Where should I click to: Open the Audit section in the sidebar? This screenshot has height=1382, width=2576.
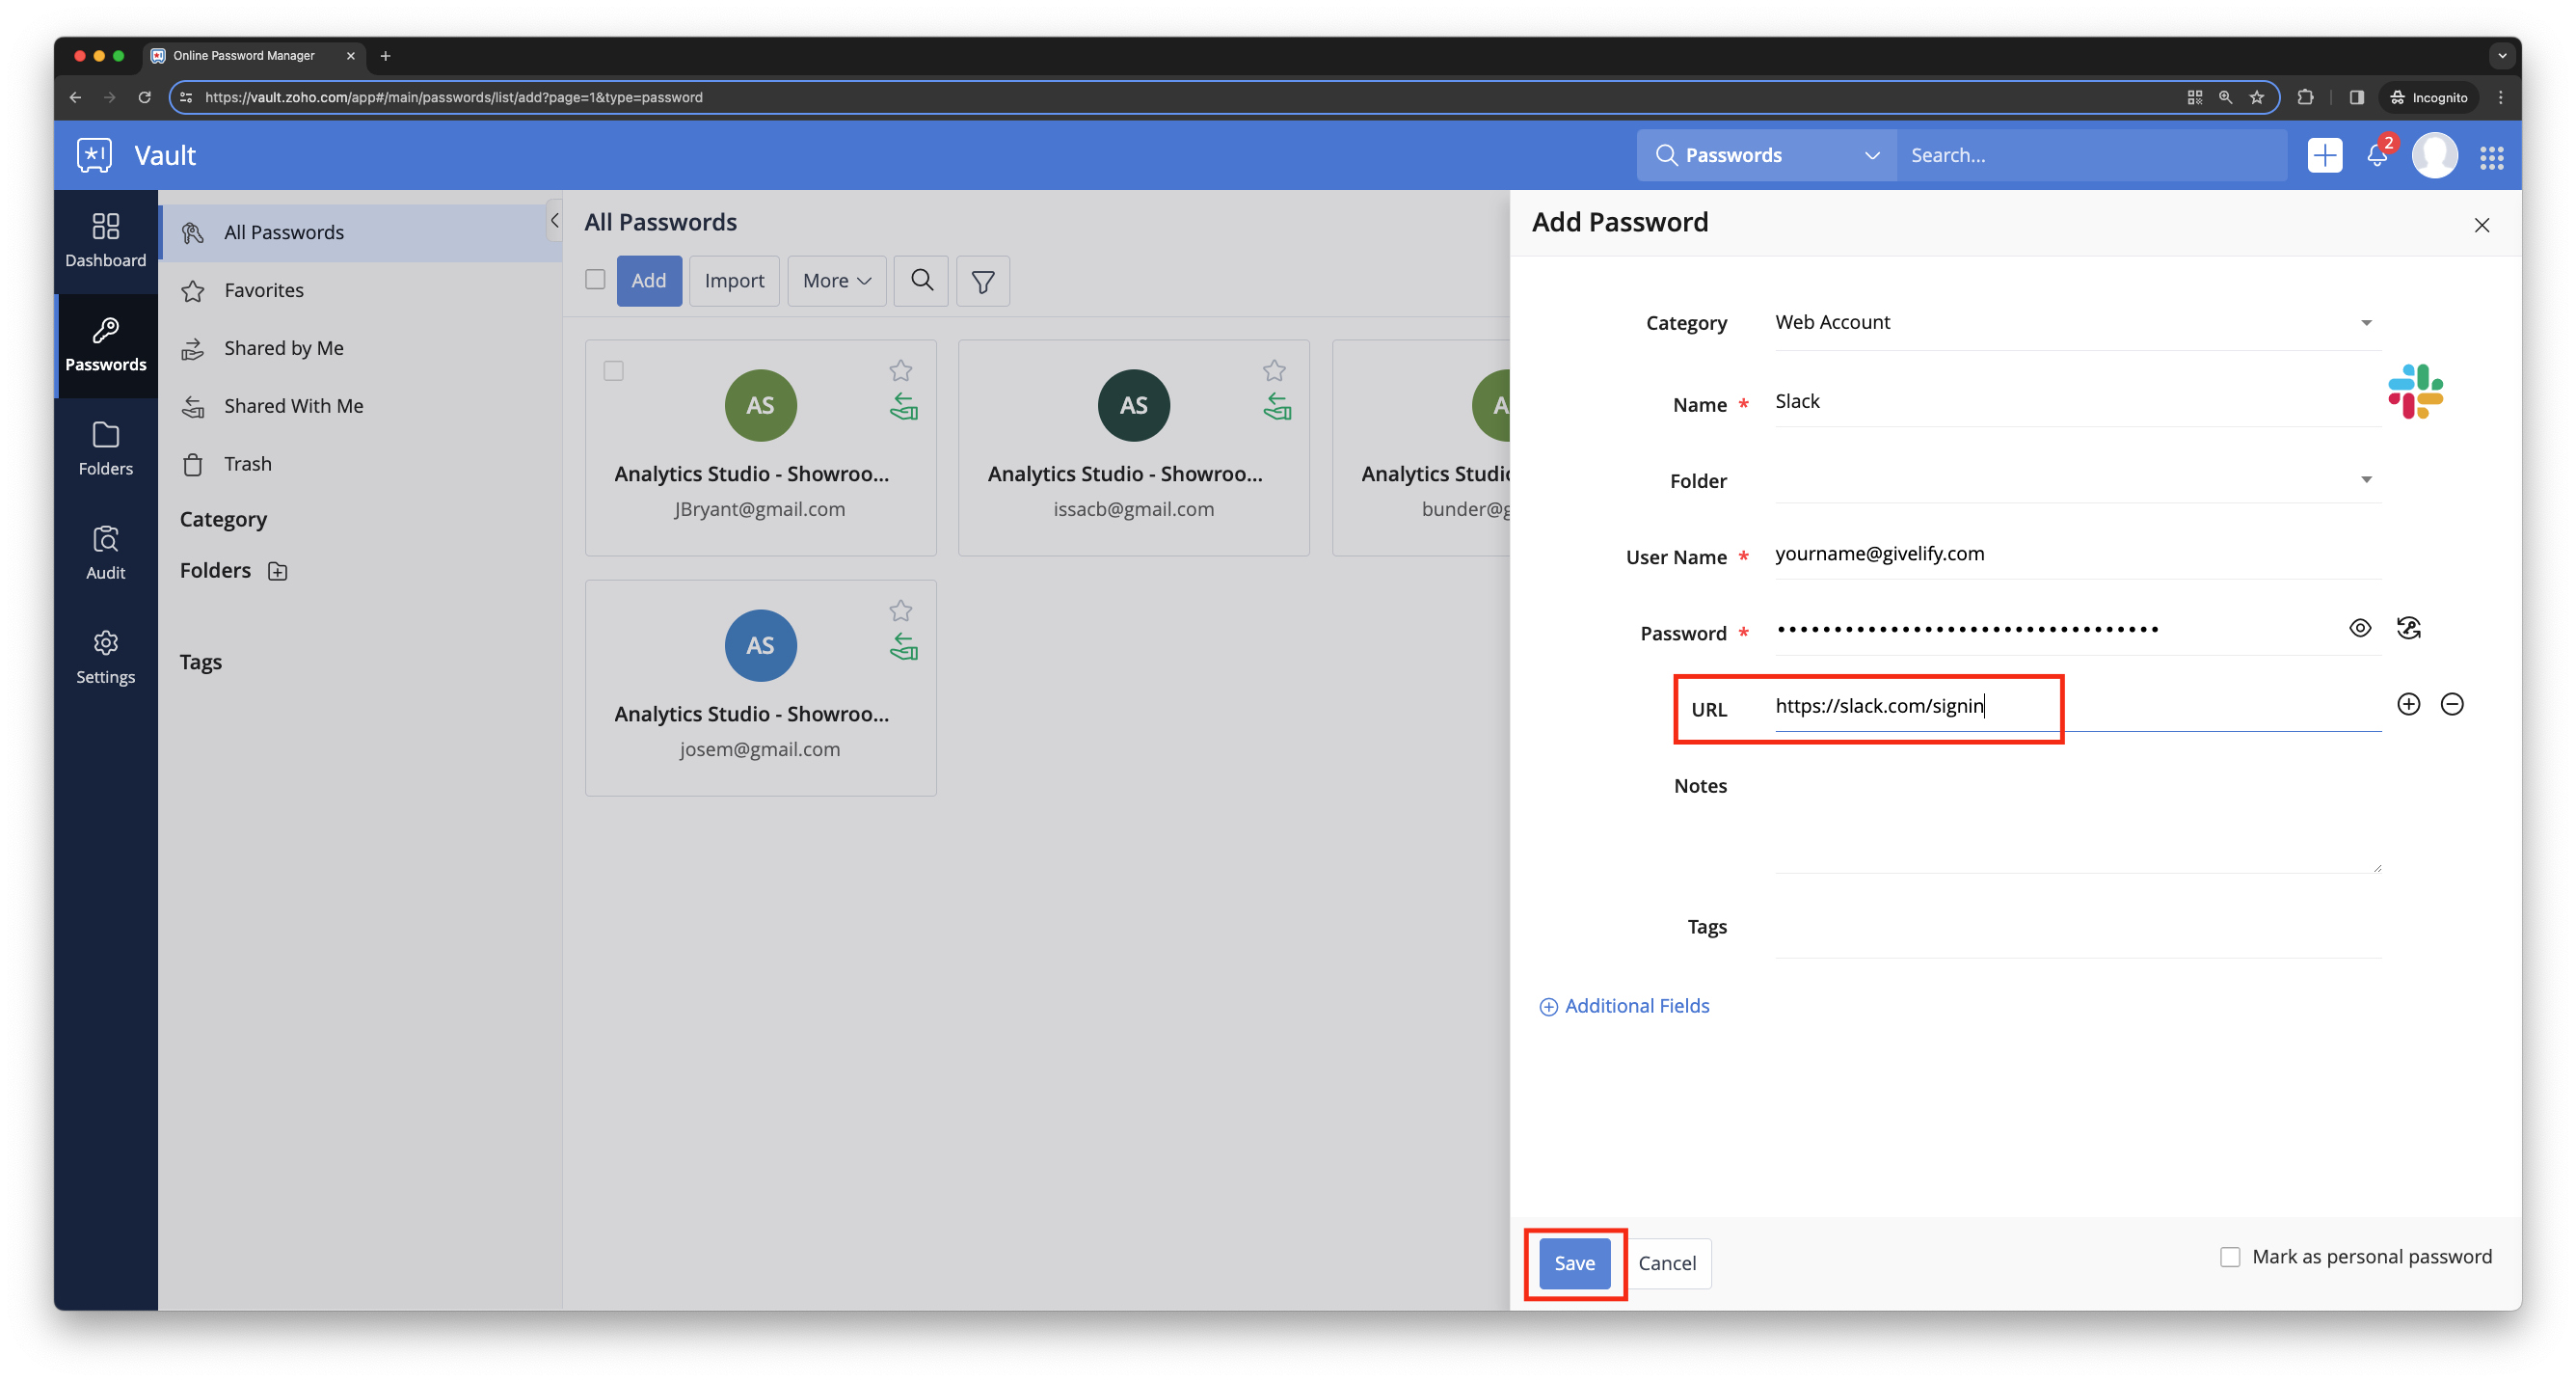point(105,552)
